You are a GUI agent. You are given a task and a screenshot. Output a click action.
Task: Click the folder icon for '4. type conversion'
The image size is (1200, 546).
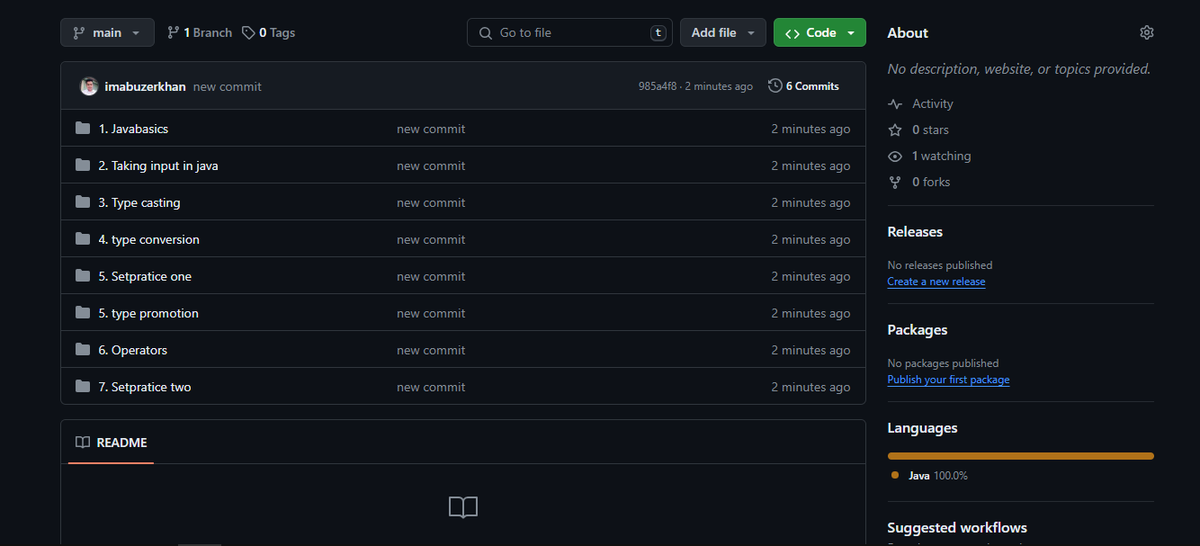coord(83,240)
